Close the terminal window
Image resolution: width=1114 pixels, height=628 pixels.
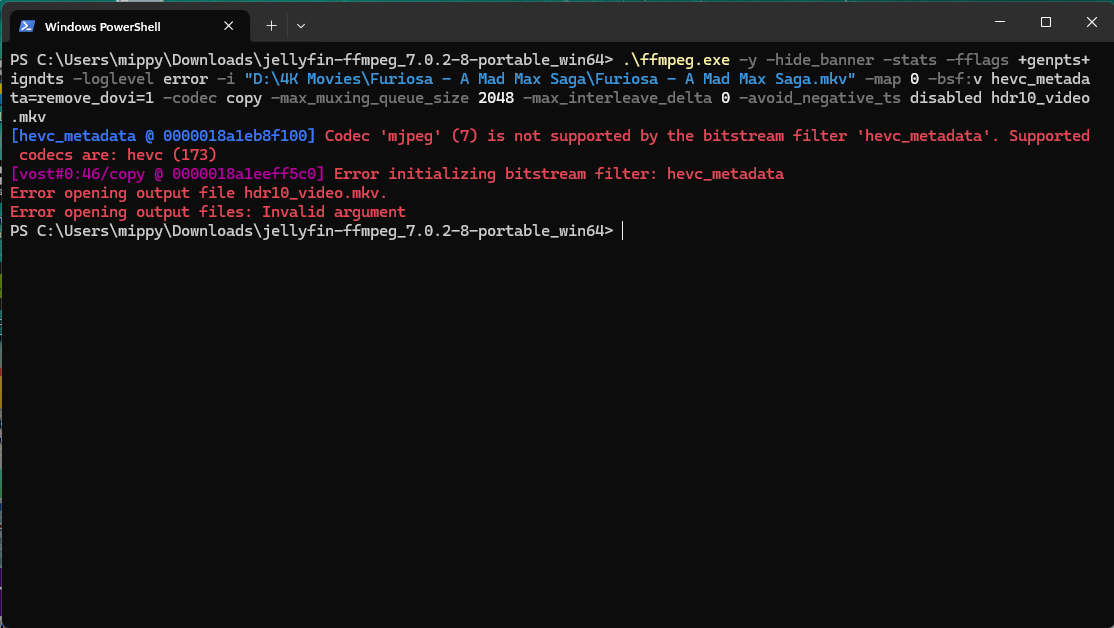coord(1091,22)
